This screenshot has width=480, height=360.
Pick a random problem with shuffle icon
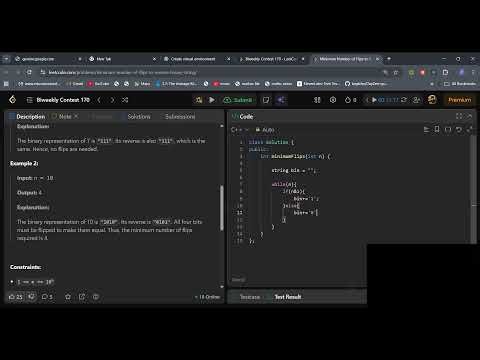125,100
